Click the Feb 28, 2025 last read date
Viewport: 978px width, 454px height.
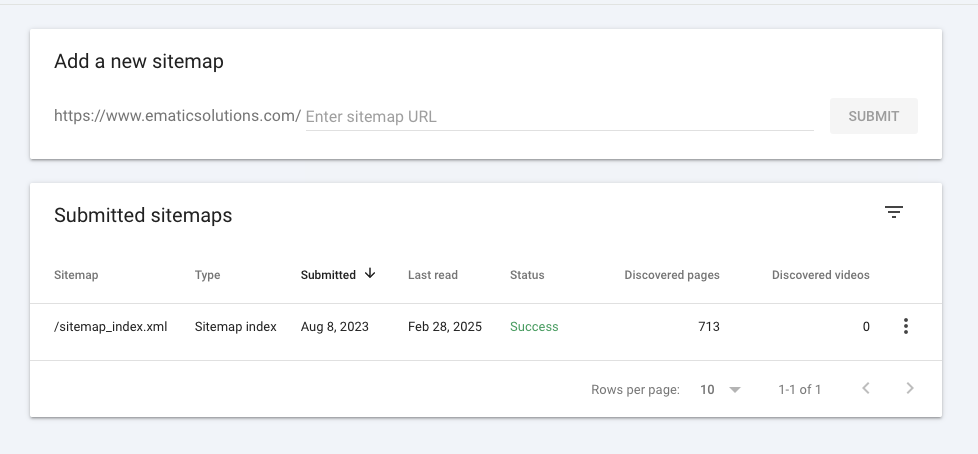point(445,327)
